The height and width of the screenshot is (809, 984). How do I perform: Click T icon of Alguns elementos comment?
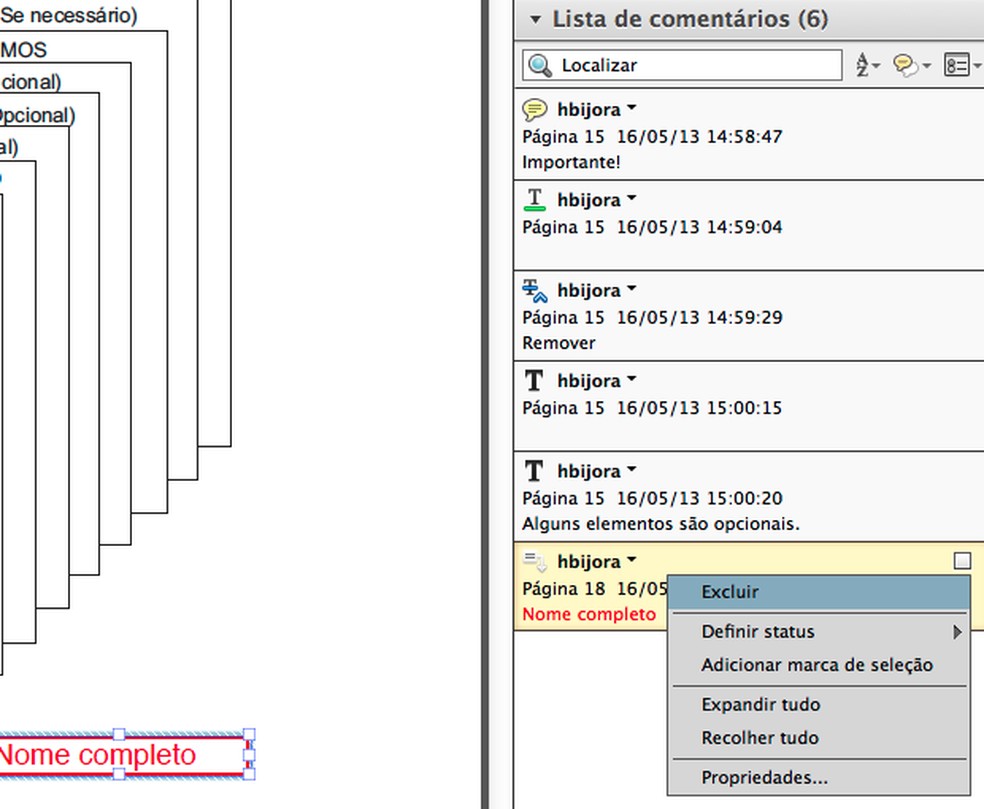click(534, 471)
